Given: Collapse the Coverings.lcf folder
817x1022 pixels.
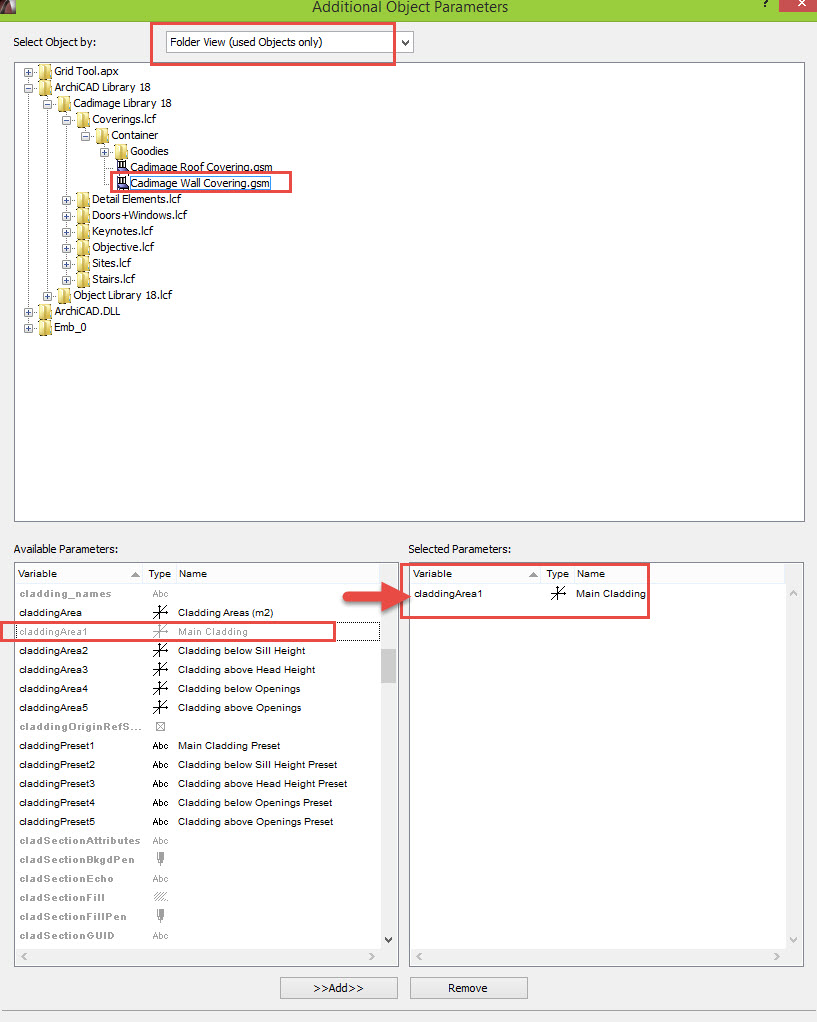Looking at the screenshot, I should (x=66, y=120).
